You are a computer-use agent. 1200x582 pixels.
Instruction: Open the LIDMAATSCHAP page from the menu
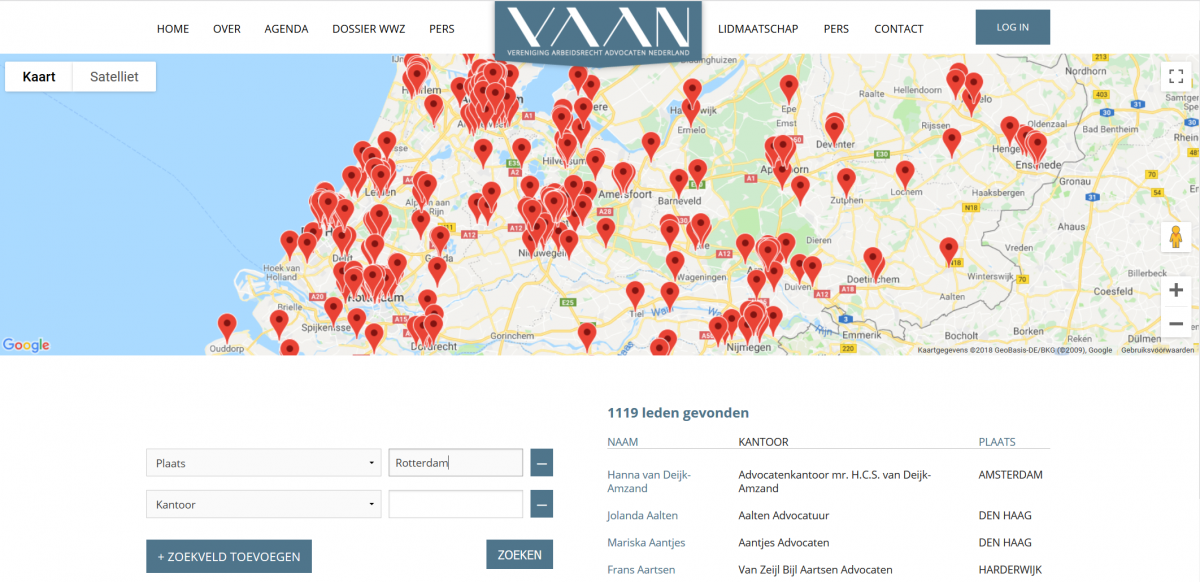point(758,29)
